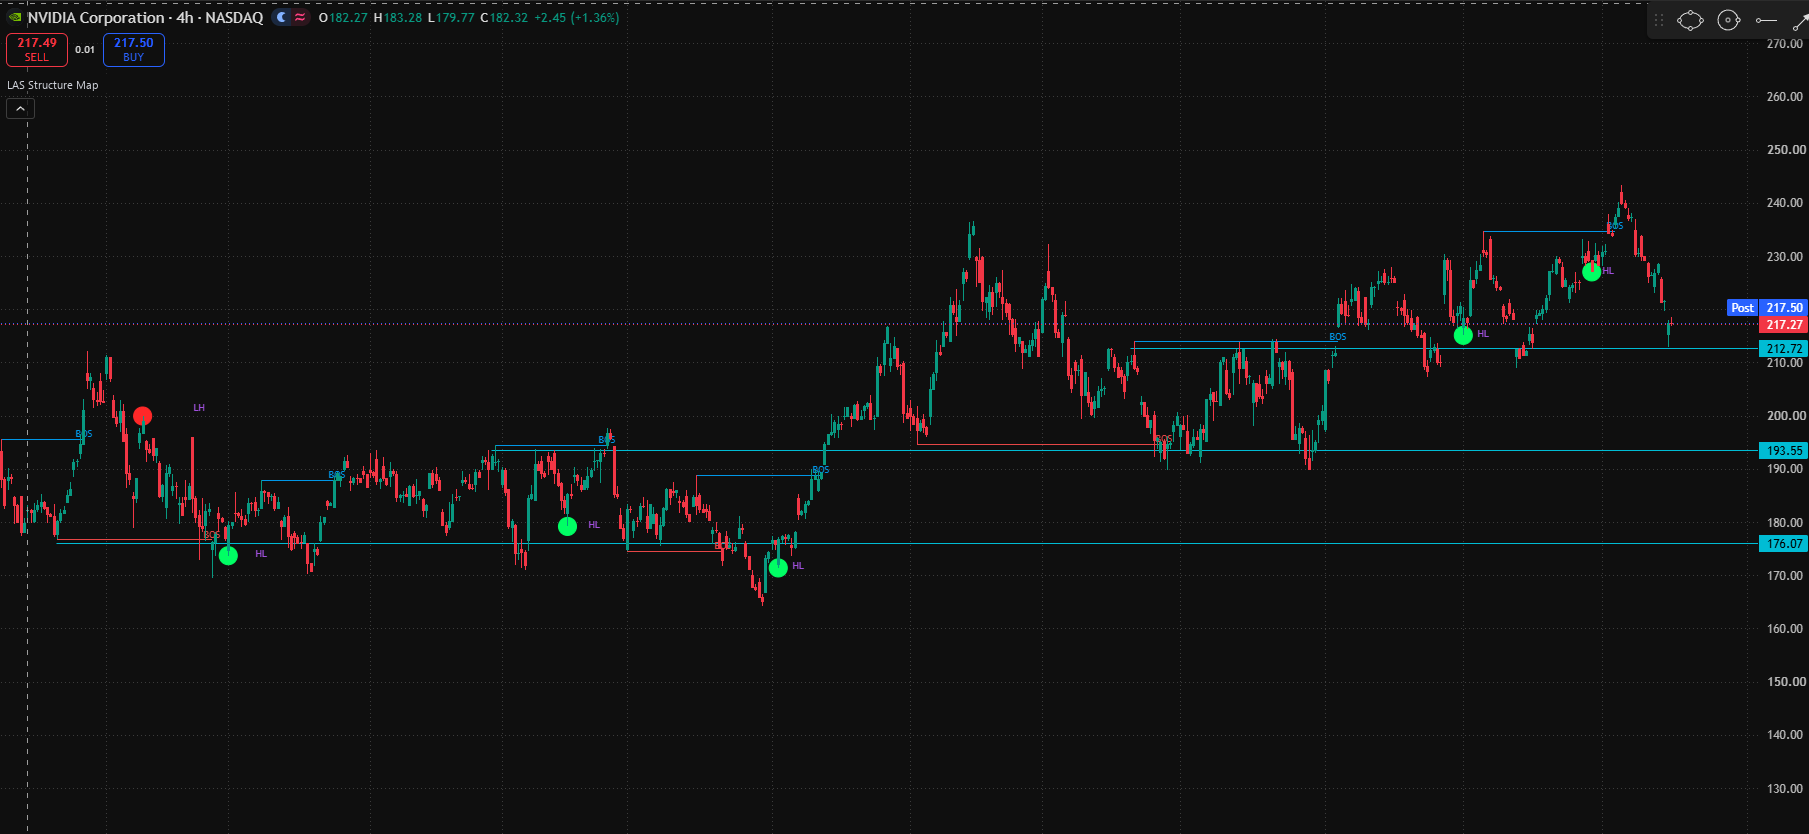1809x834 pixels.
Task: Click the 200.00 price axis label
Action: pos(1785,416)
